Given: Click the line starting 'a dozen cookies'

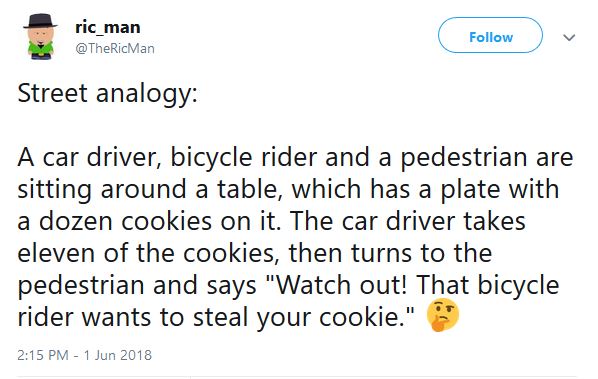Looking at the screenshot, I should click(272, 222).
